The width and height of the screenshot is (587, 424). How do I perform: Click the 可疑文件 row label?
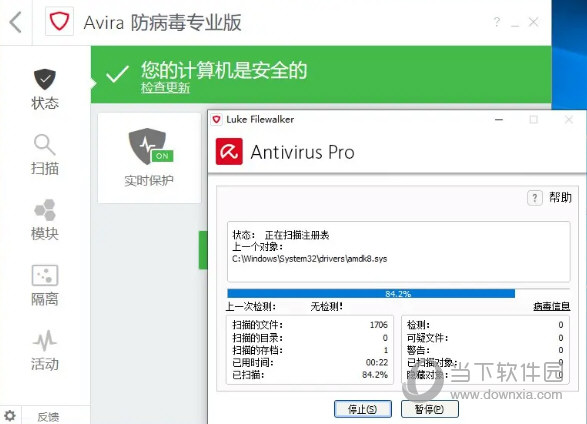(x=428, y=338)
